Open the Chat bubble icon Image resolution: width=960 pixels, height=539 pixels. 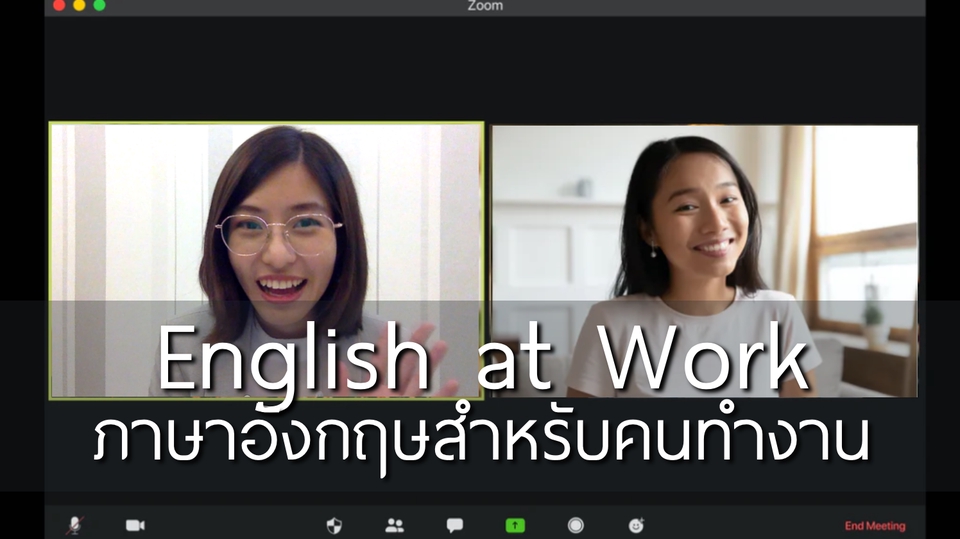click(x=454, y=526)
